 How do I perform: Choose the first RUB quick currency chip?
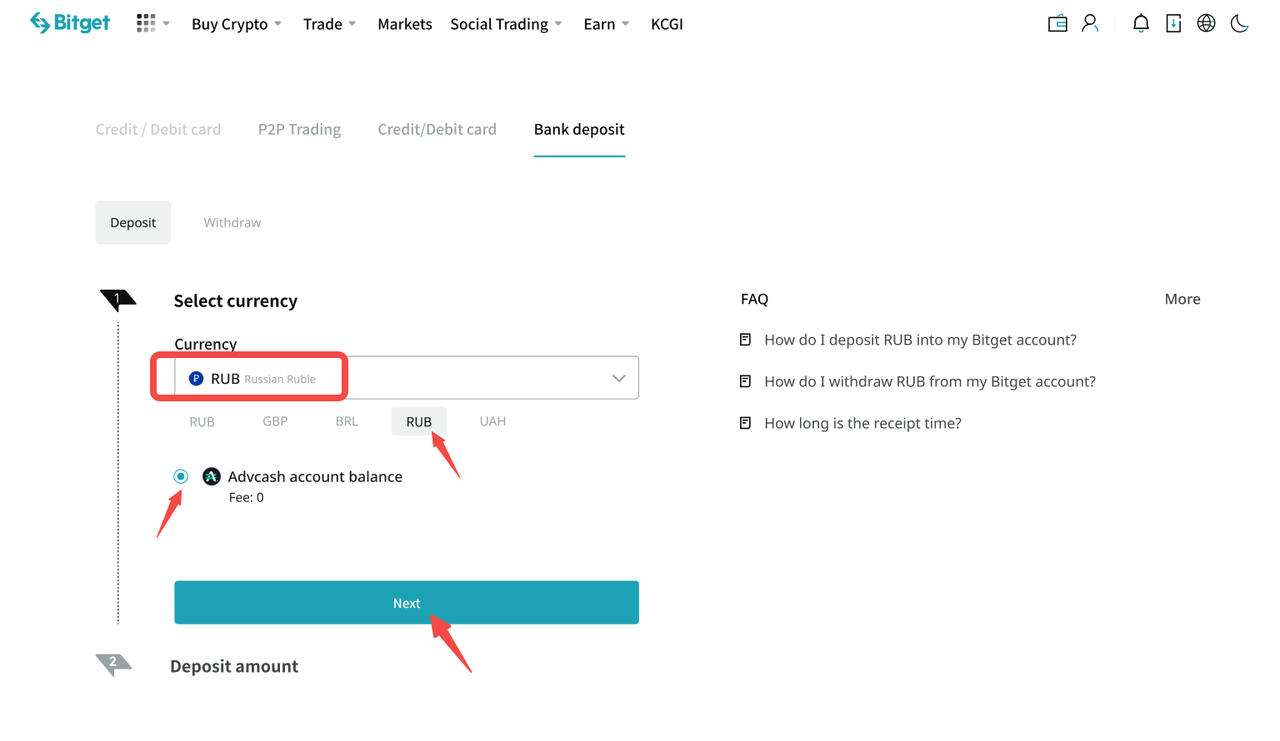click(x=202, y=421)
